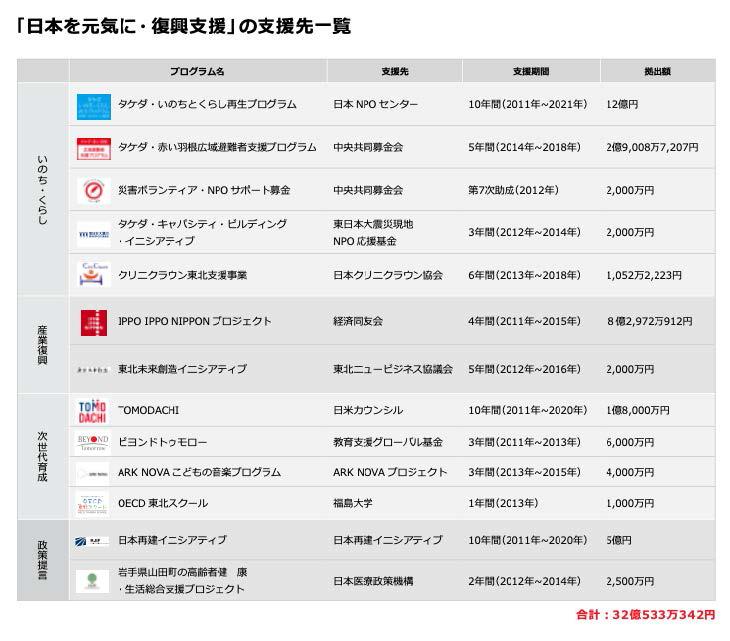This screenshot has width=730, height=641.
Task: Click IPPO IPPO NIPPON プロジェクト text
Action: coord(195,321)
